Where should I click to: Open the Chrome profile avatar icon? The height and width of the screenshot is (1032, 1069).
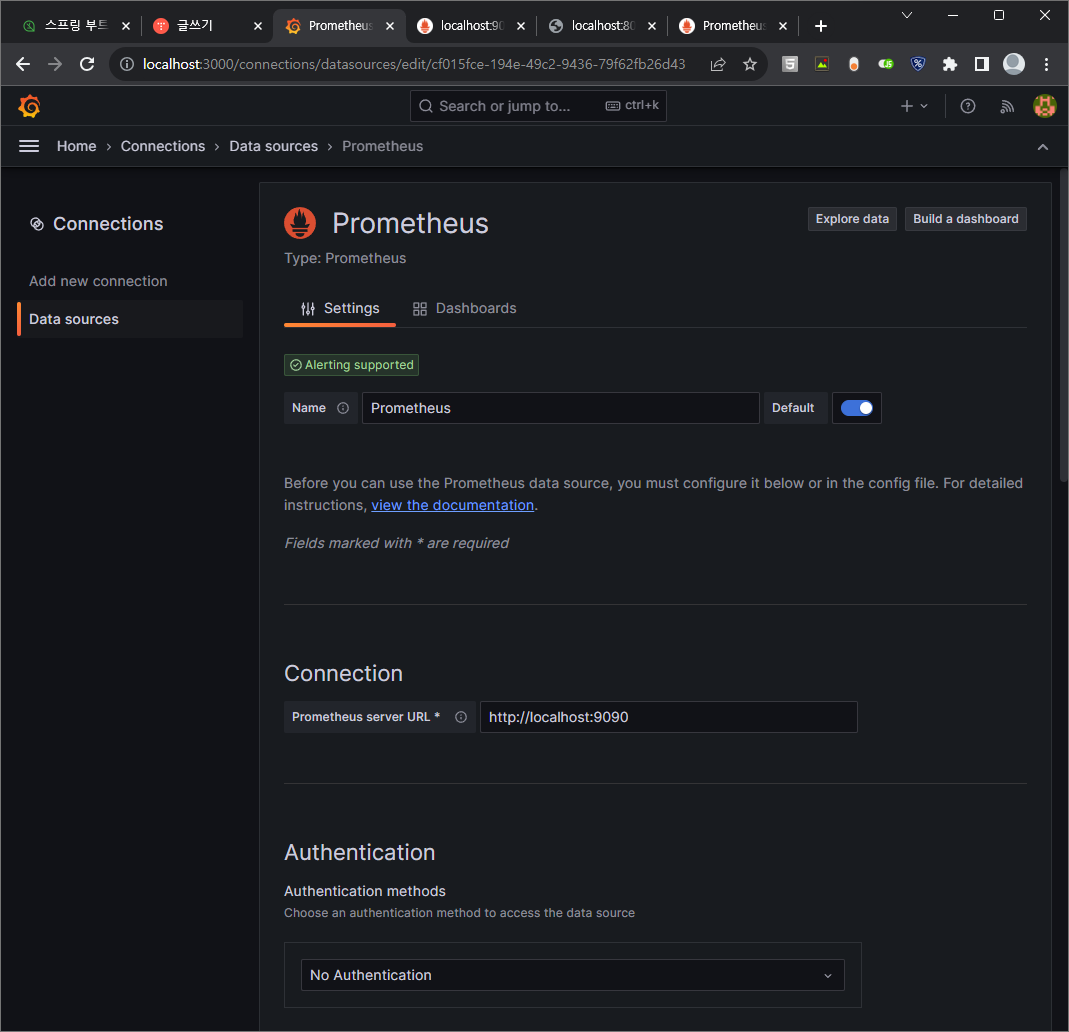click(1014, 64)
